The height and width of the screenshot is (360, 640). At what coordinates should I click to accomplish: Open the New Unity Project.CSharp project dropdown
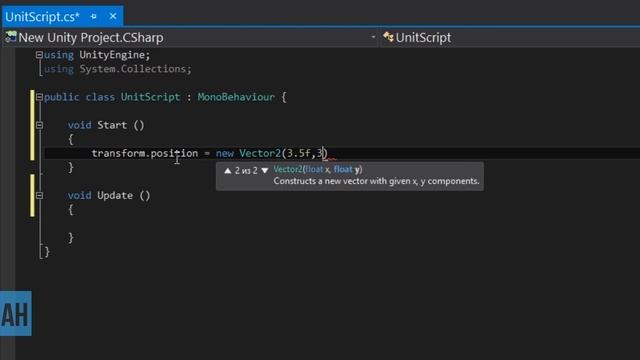[373, 37]
